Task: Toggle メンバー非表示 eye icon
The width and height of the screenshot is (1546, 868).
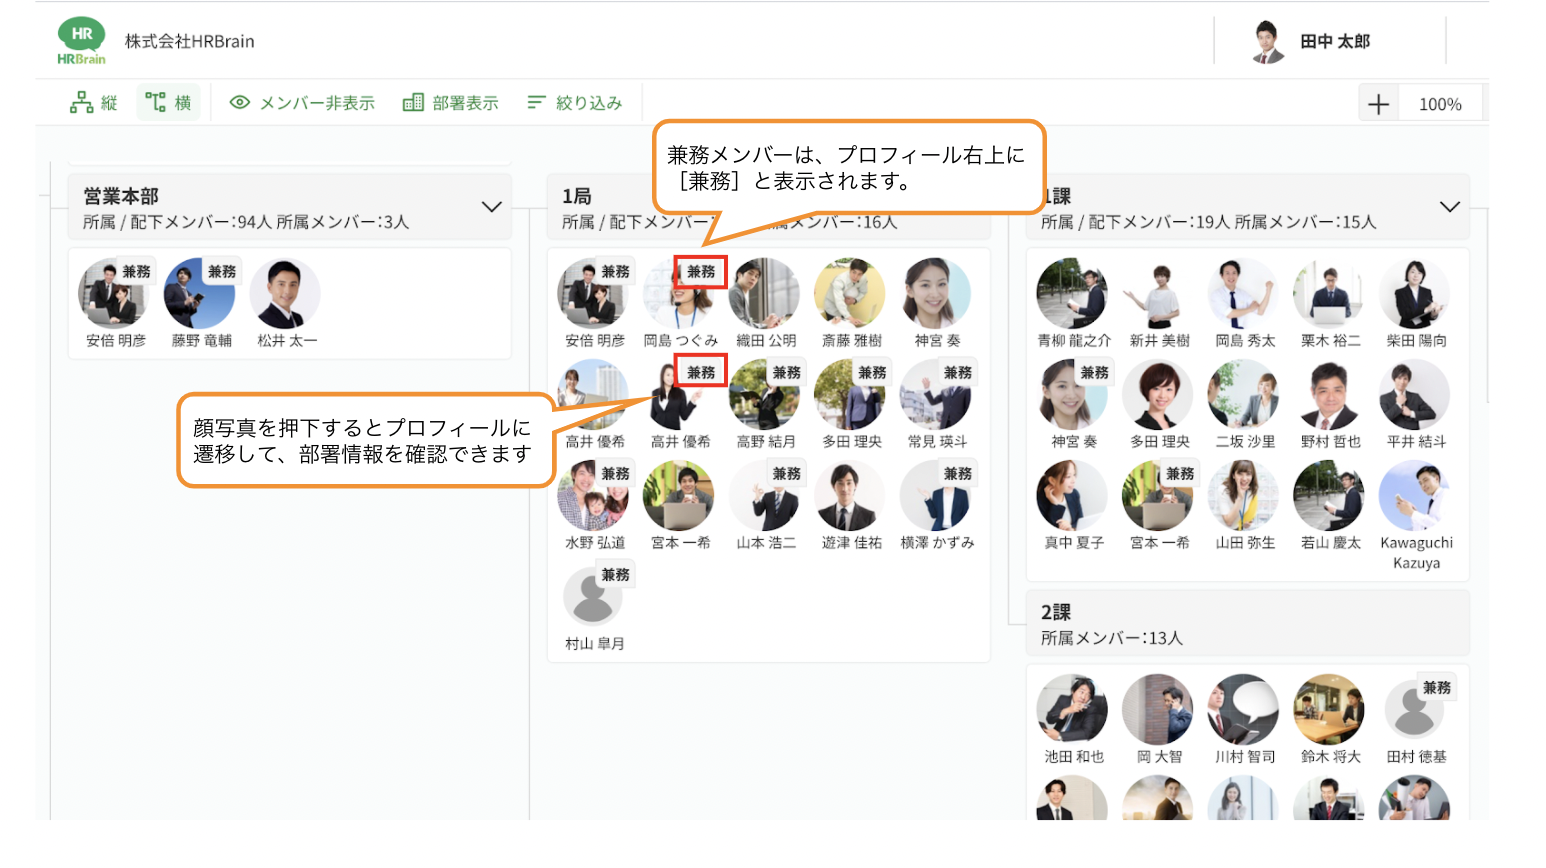Action: coord(240,103)
